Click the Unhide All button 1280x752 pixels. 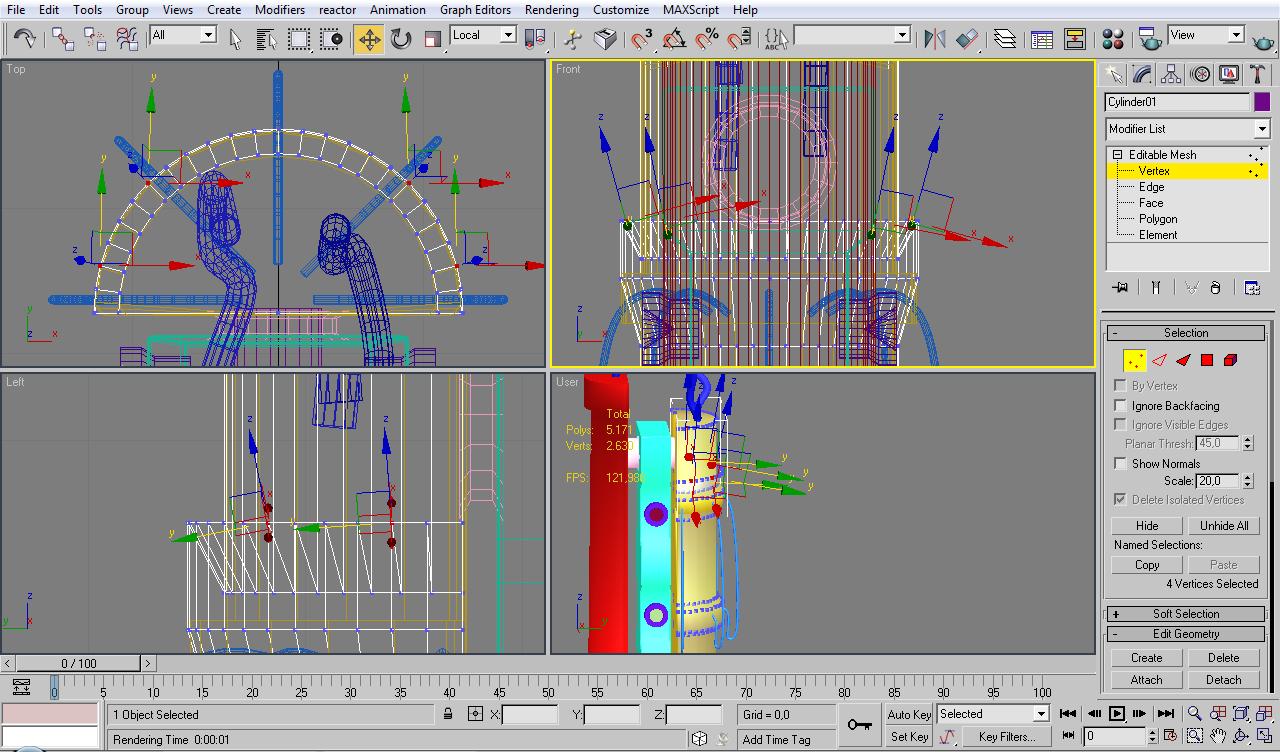1224,525
